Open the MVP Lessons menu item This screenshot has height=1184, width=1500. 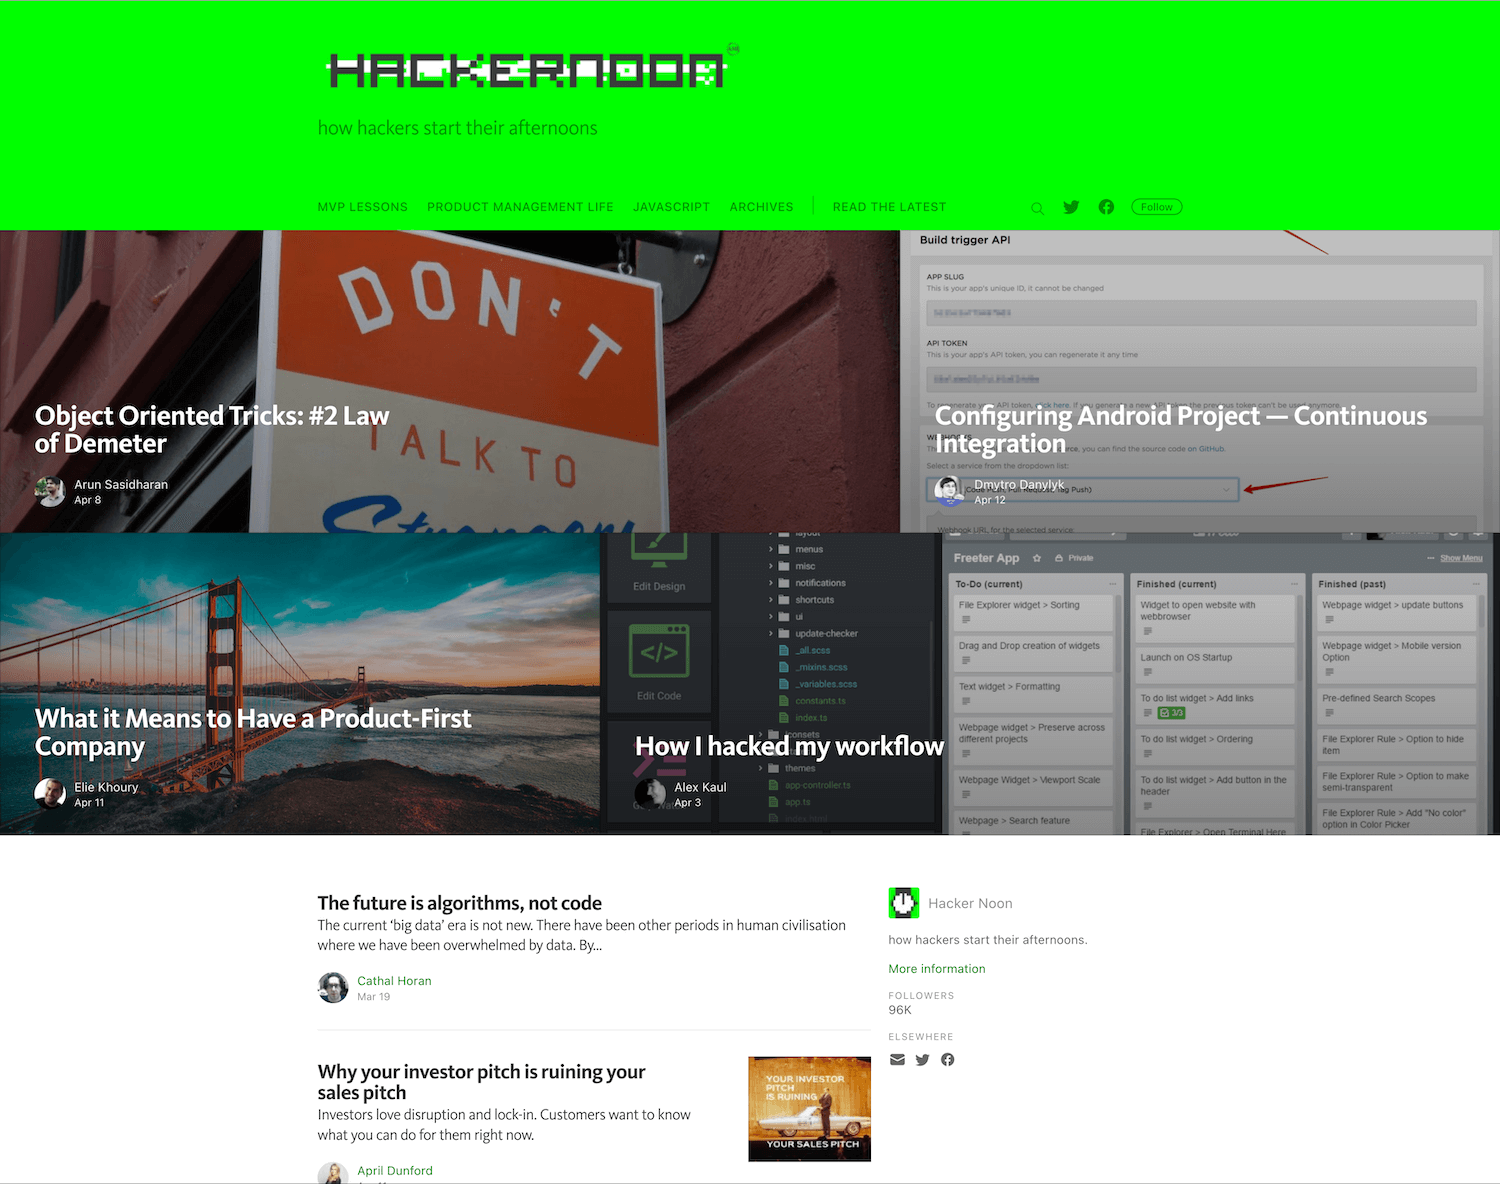[x=363, y=207]
